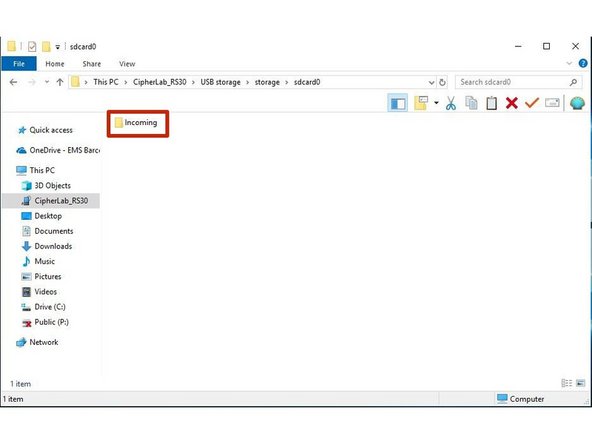Click the Copy toolbar icon
The height and width of the screenshot is (444, 592).
point(471,103)
